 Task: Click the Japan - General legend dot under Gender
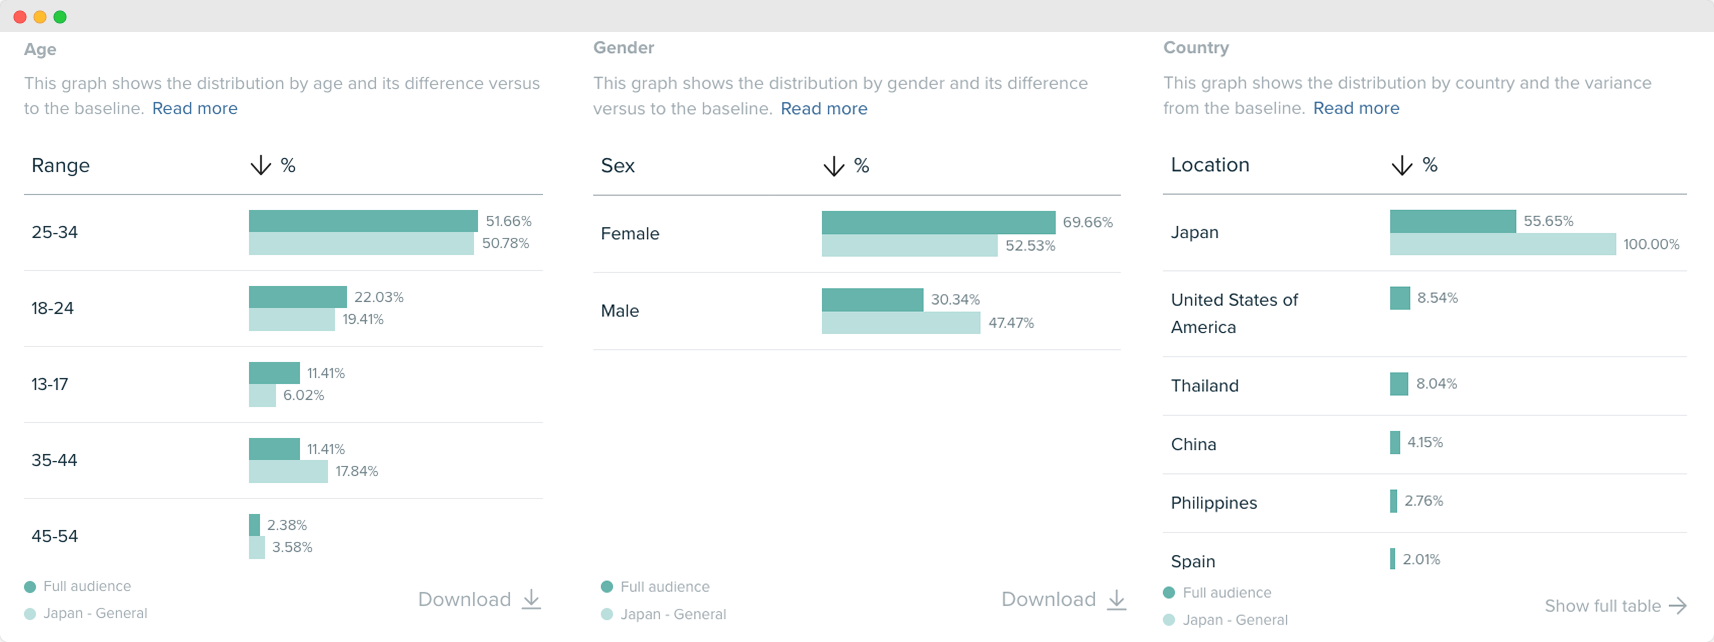tap(607, 615)
